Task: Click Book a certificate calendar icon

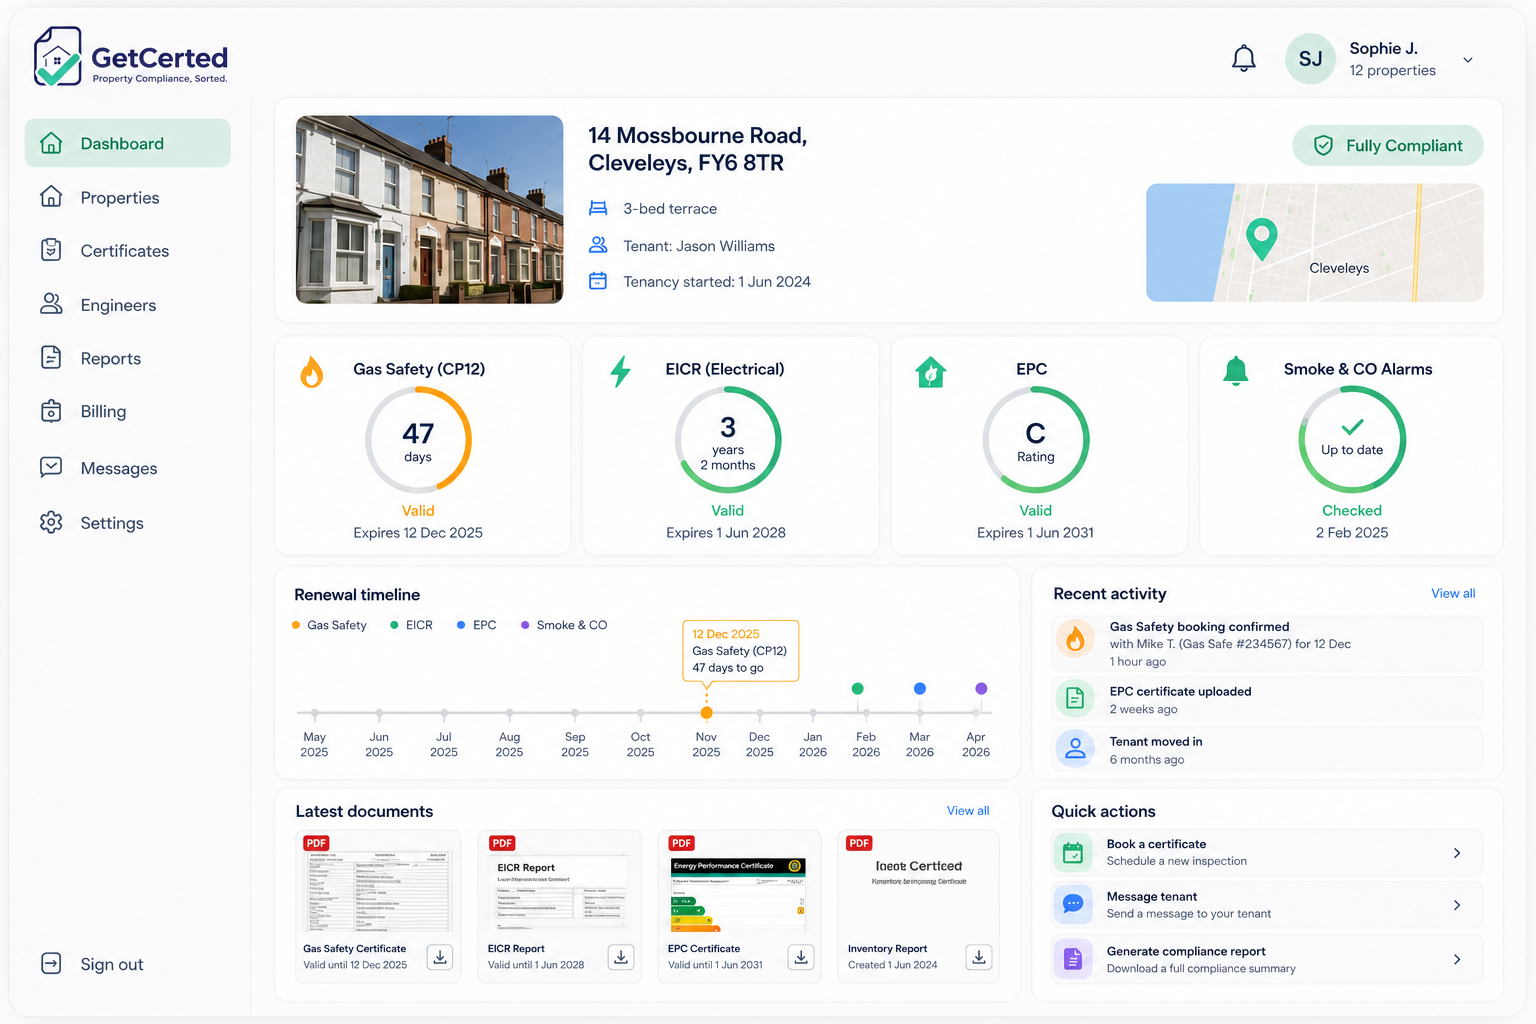Action: click(1073, 853)
